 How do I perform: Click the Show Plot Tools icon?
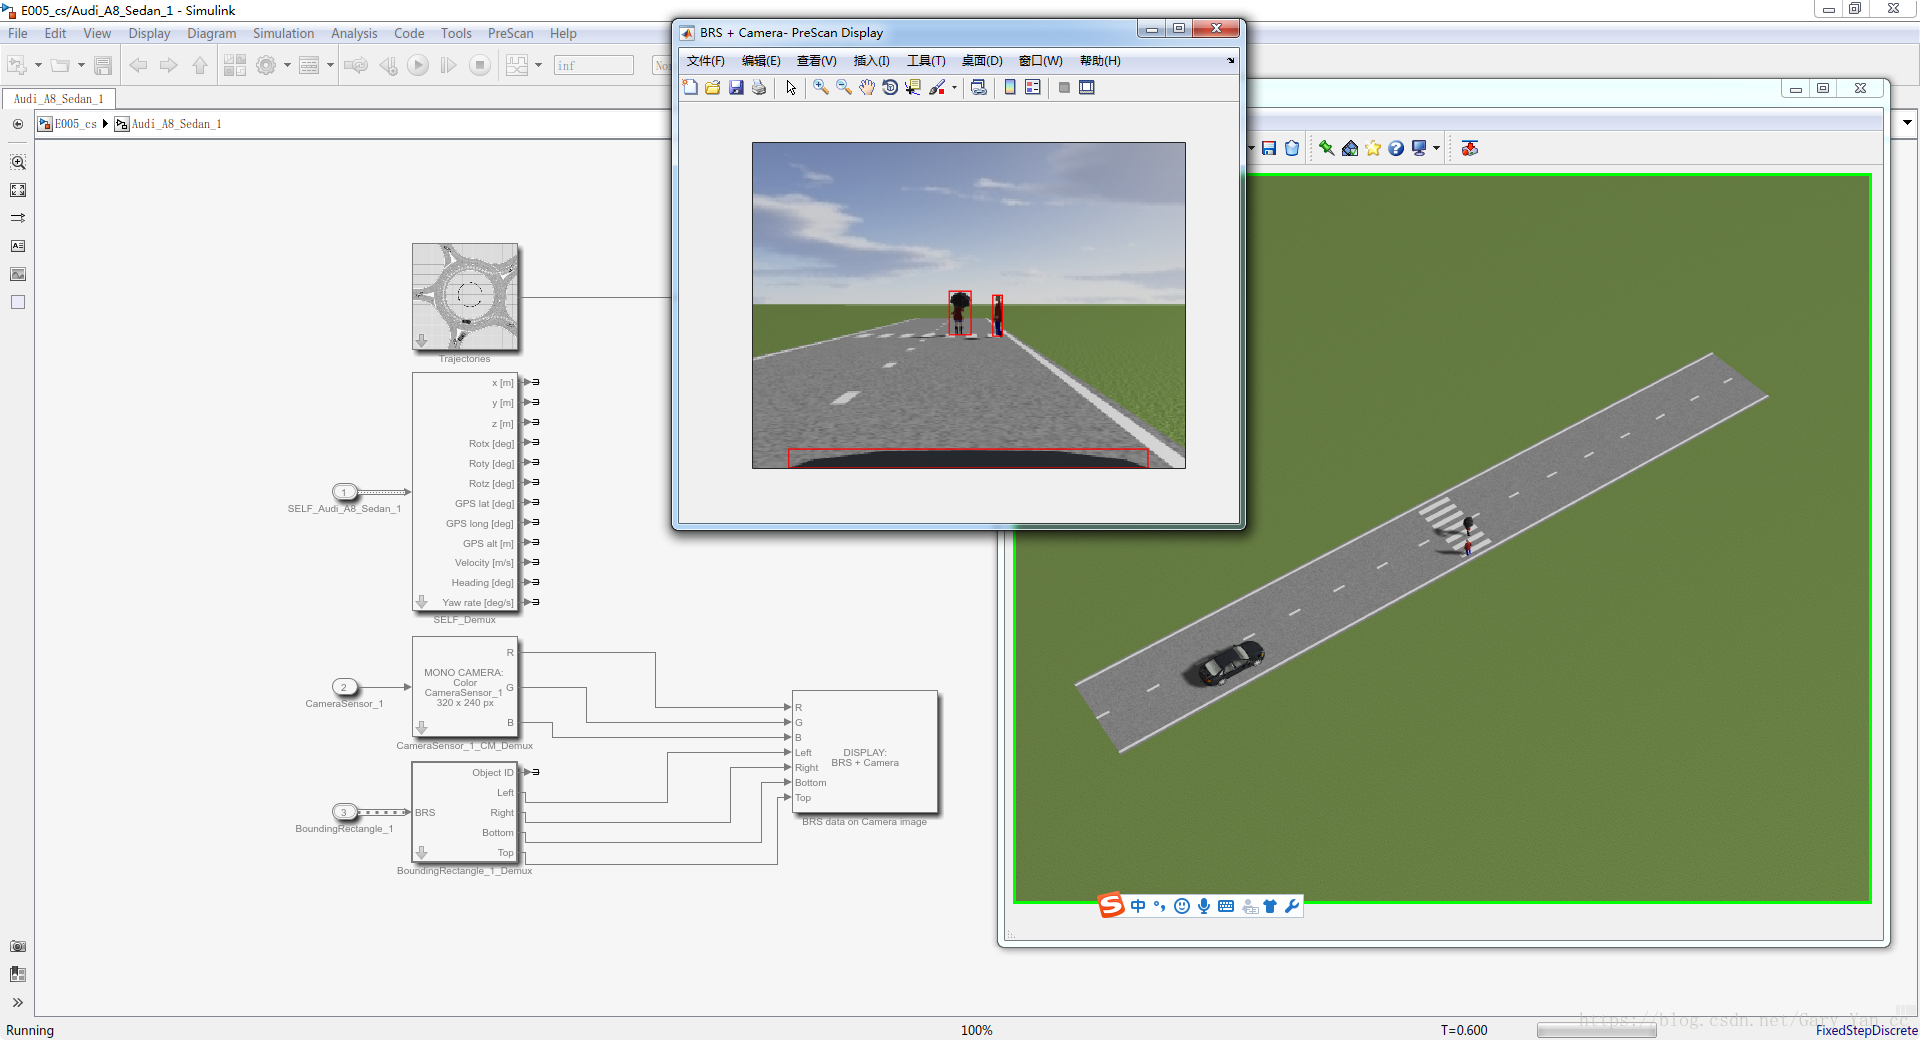tap(1087, 88)
